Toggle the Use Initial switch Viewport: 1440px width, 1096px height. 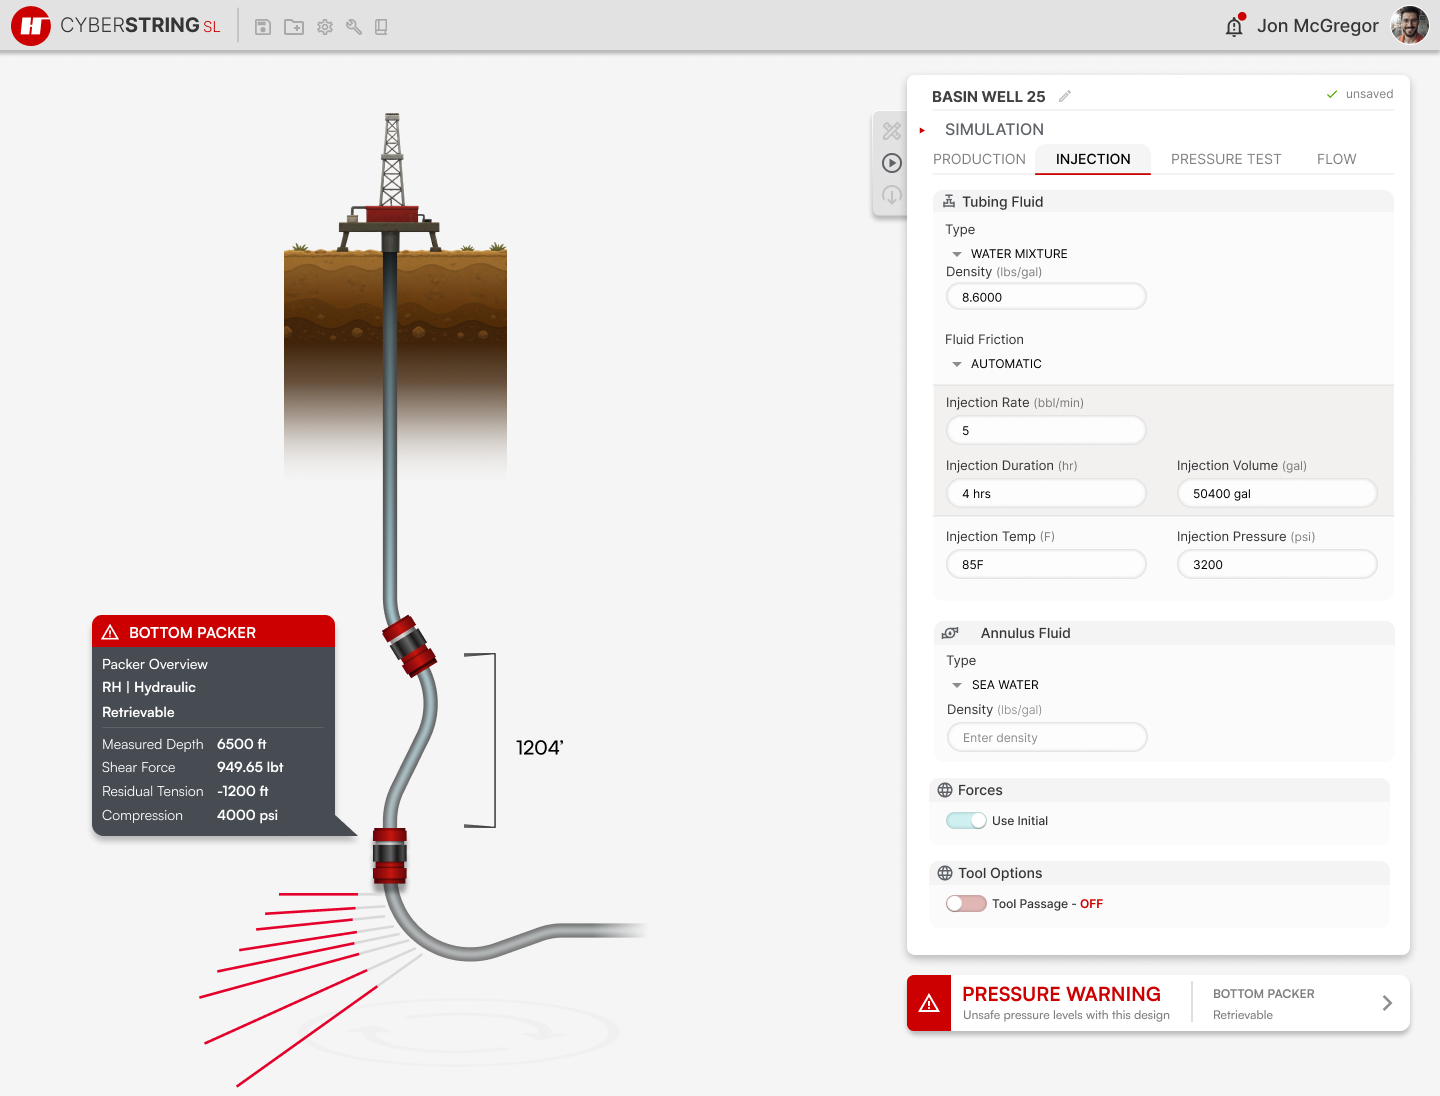pos(966,820)
